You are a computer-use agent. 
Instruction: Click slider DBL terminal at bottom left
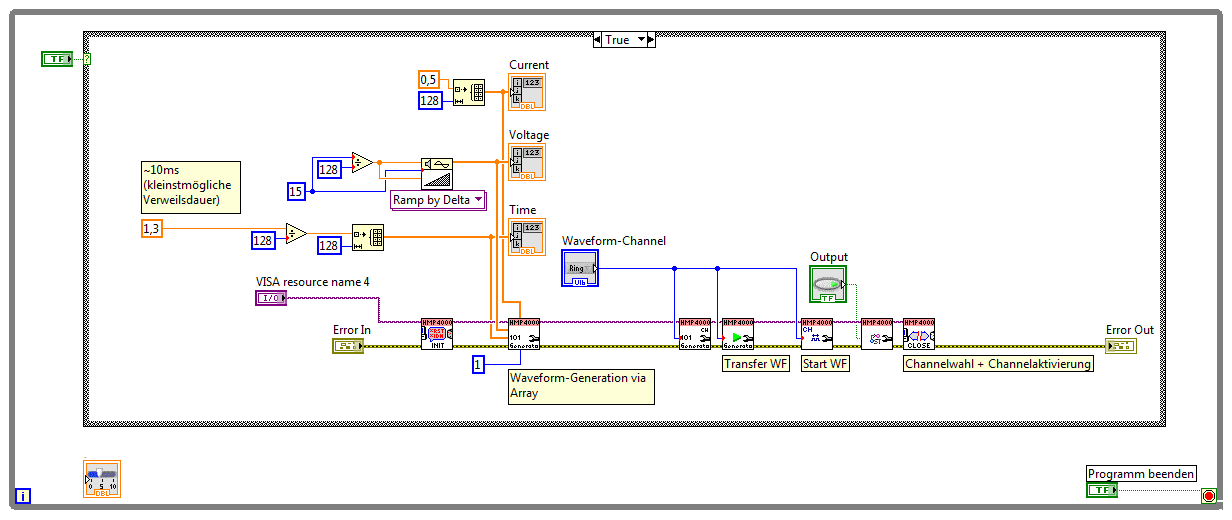tap(101, 479)
